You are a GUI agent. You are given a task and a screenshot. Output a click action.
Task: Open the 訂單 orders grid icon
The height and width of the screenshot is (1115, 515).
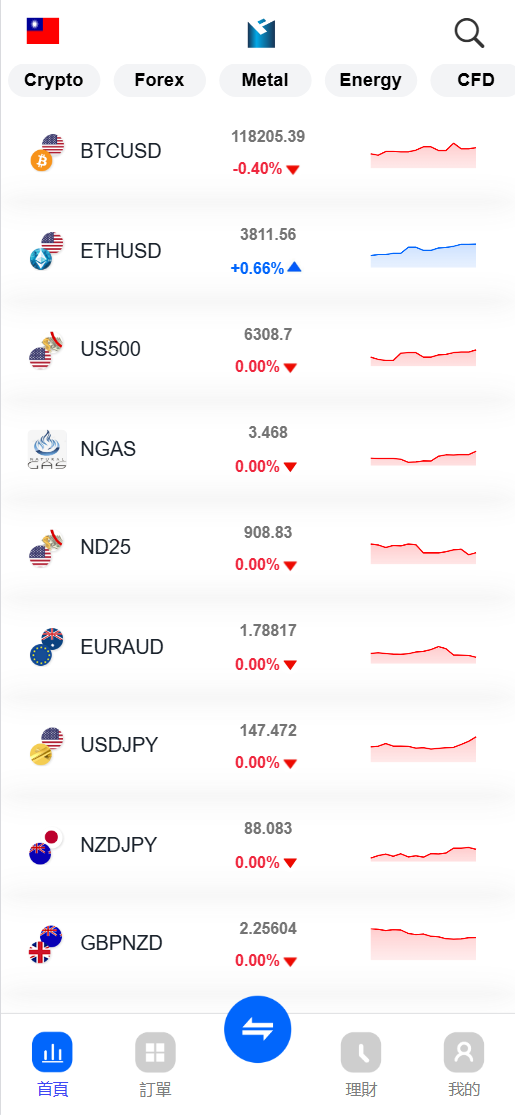155,1052
